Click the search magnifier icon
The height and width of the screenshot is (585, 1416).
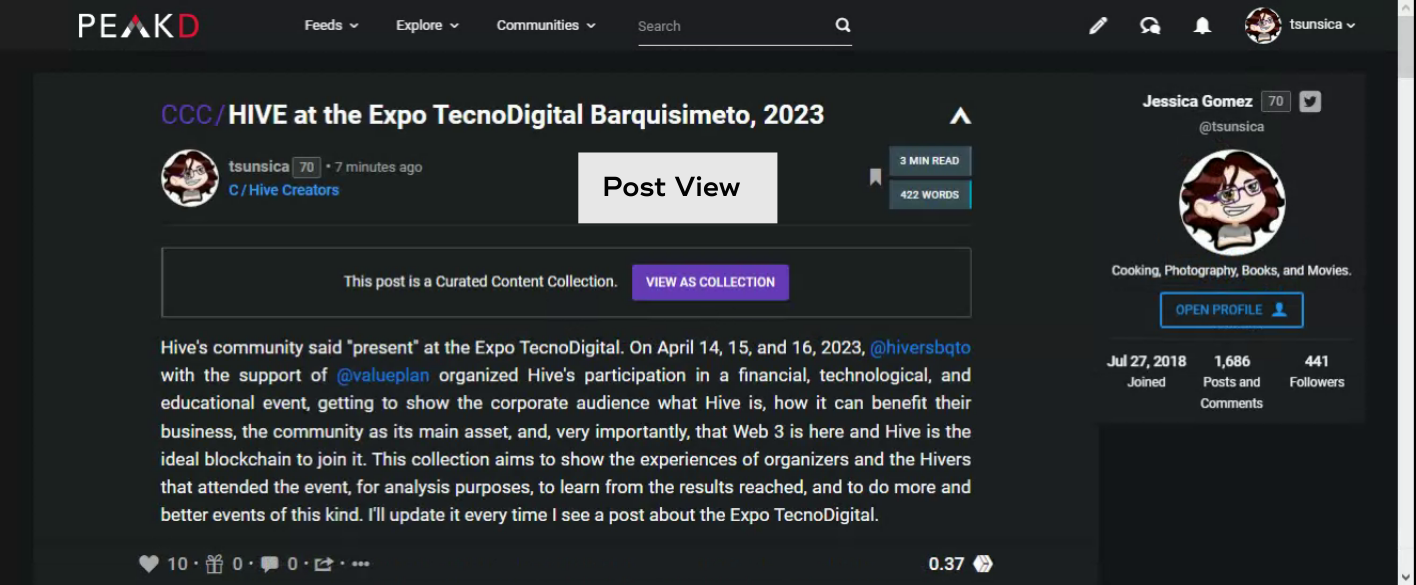[842, 25]
